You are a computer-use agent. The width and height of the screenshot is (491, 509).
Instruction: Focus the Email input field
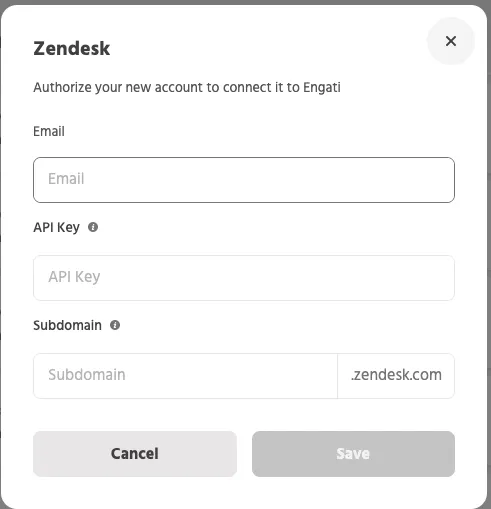tap(244, 180)
